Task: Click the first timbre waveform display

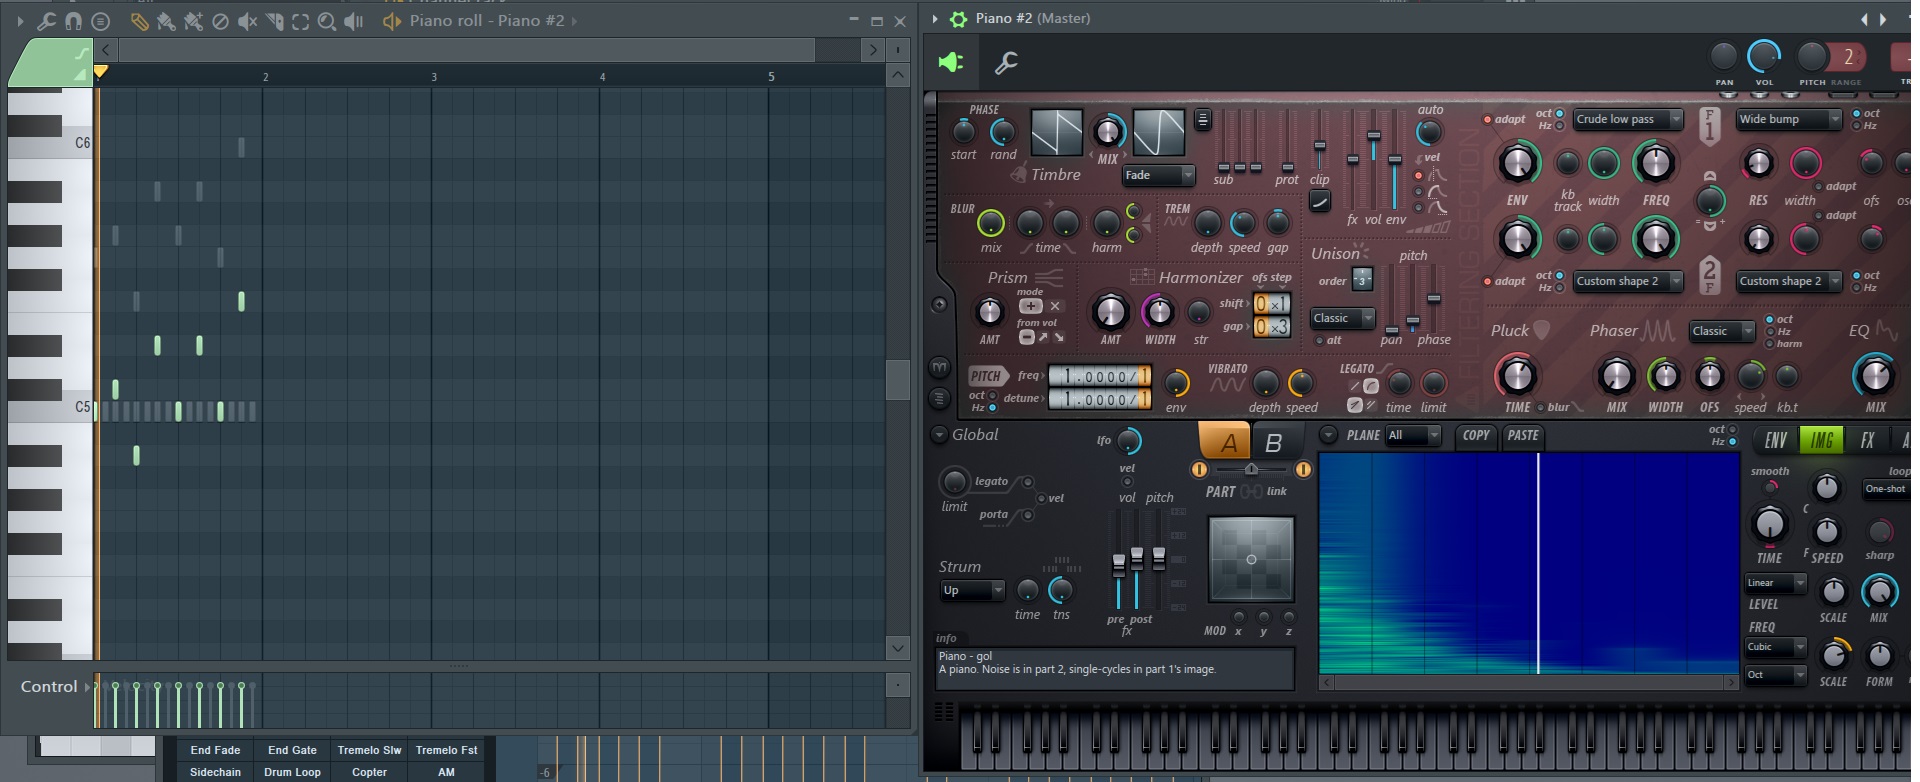Action: pyautogui.click(x=1056, y=132)
